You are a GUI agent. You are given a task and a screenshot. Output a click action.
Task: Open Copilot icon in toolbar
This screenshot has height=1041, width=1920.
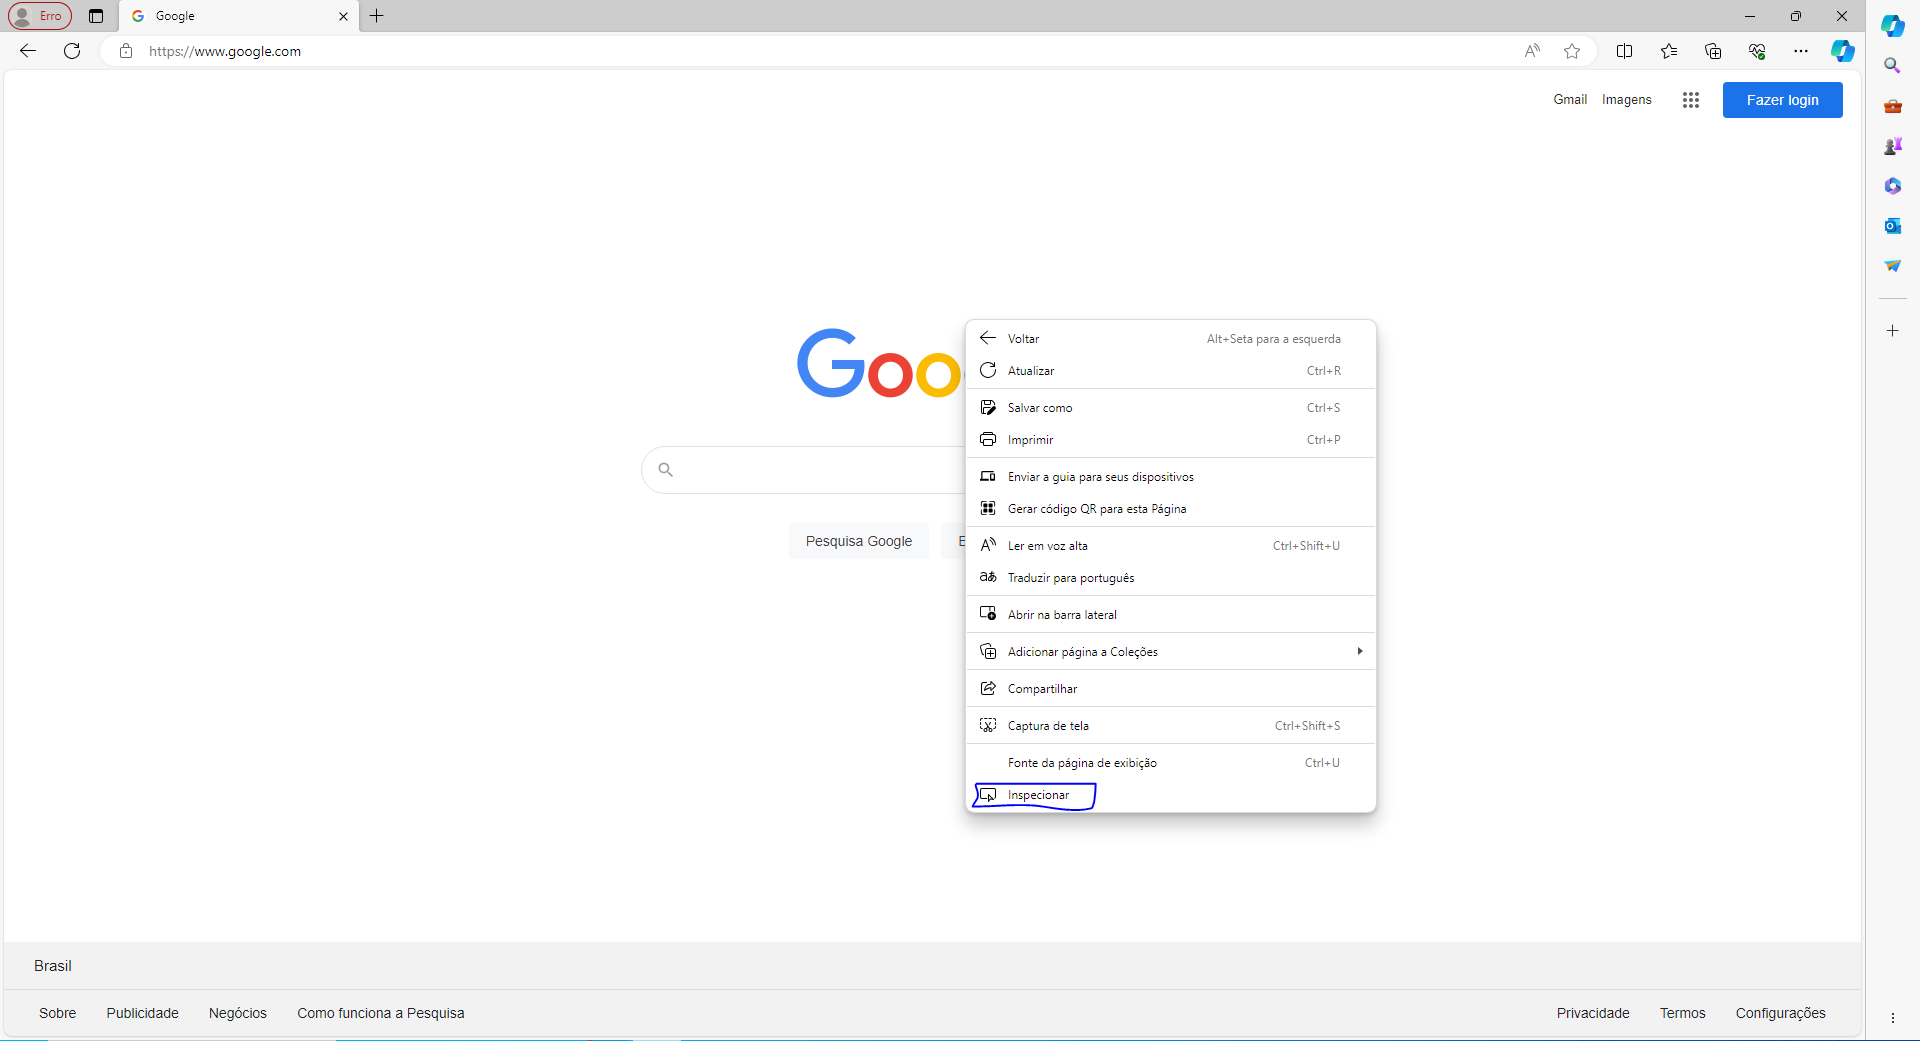[x=1843, y=51]
